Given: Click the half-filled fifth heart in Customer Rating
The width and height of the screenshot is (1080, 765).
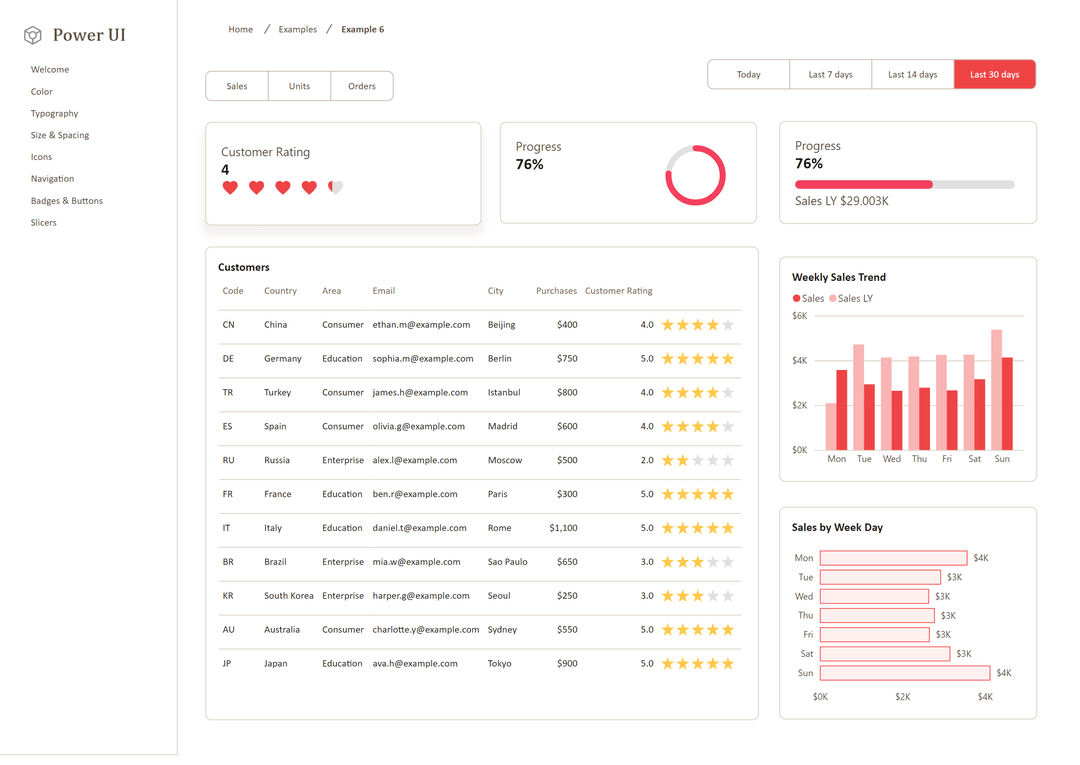Looking at the screenshot, I should pyautogui.click(x=335, y=187).
